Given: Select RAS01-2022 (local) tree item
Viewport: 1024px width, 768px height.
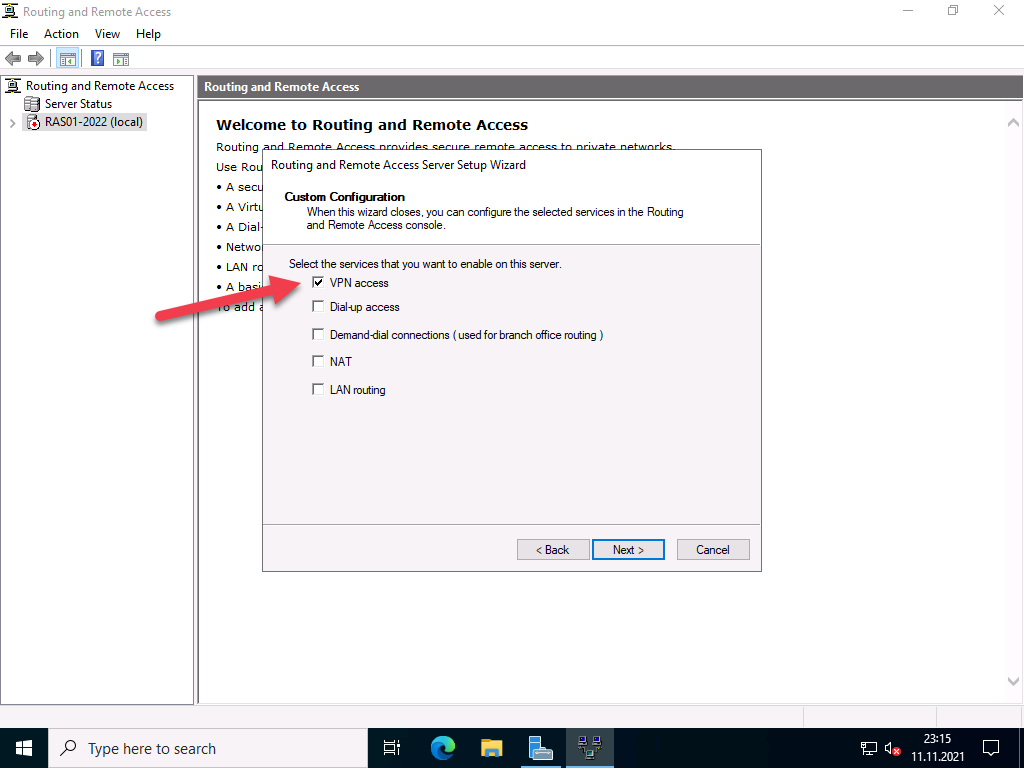Looking at the screenshot, I should tap(93, 122).
